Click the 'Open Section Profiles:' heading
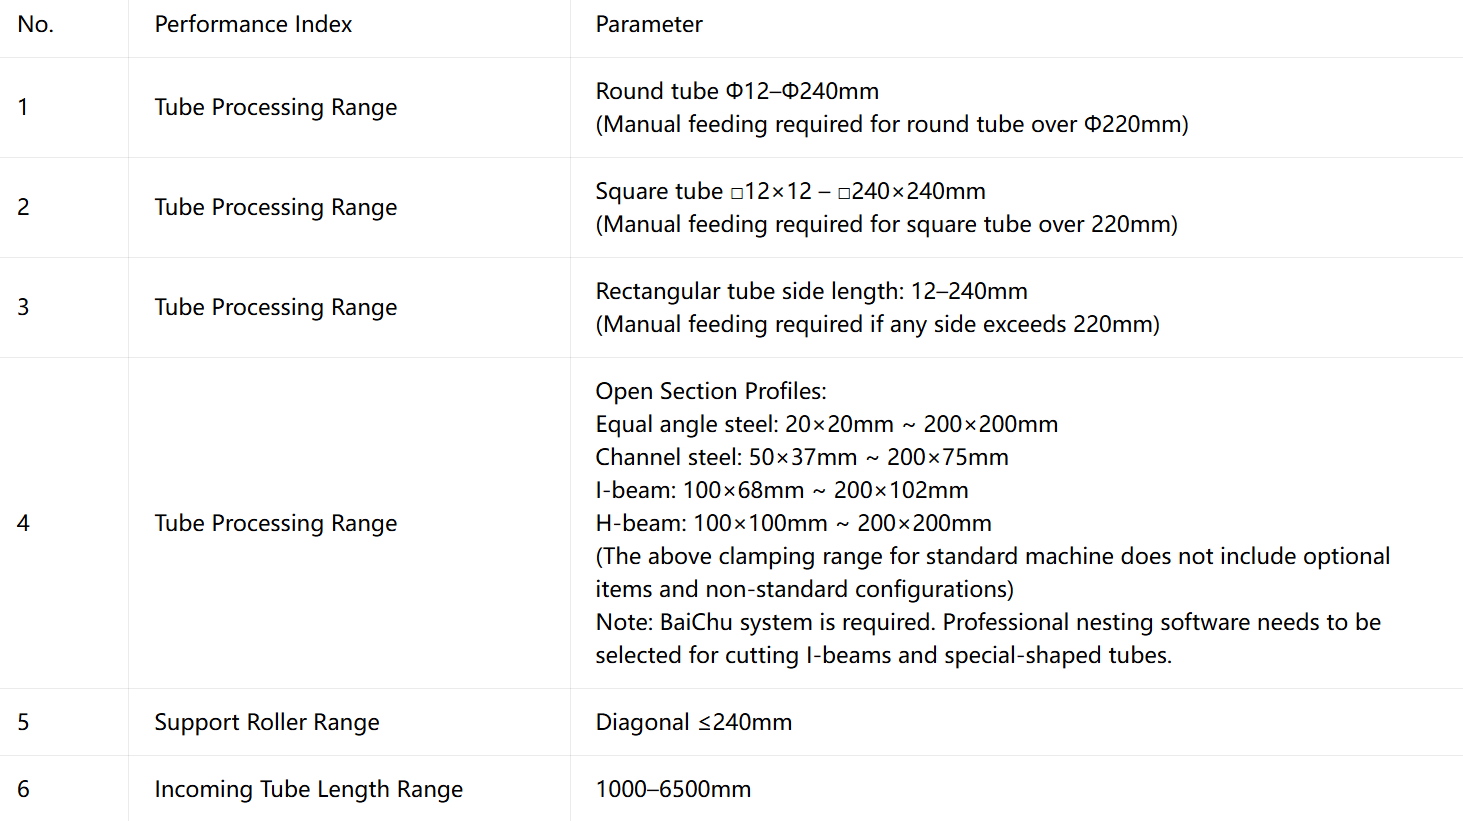 [x=711, y=391]
